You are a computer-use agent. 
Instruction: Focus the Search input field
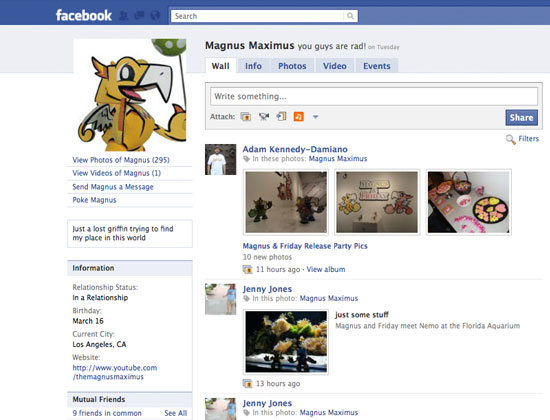pyautogui.click(x=257, y=16)
